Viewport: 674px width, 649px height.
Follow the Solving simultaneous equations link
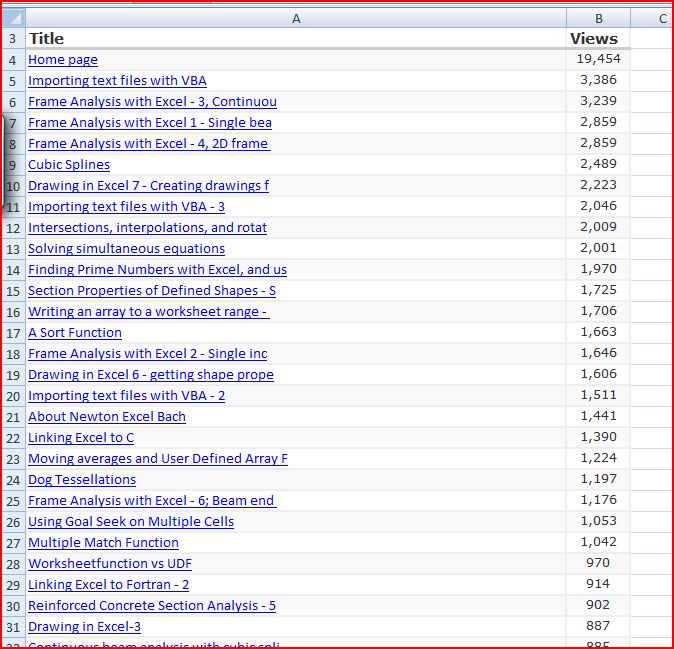(126, 249)
